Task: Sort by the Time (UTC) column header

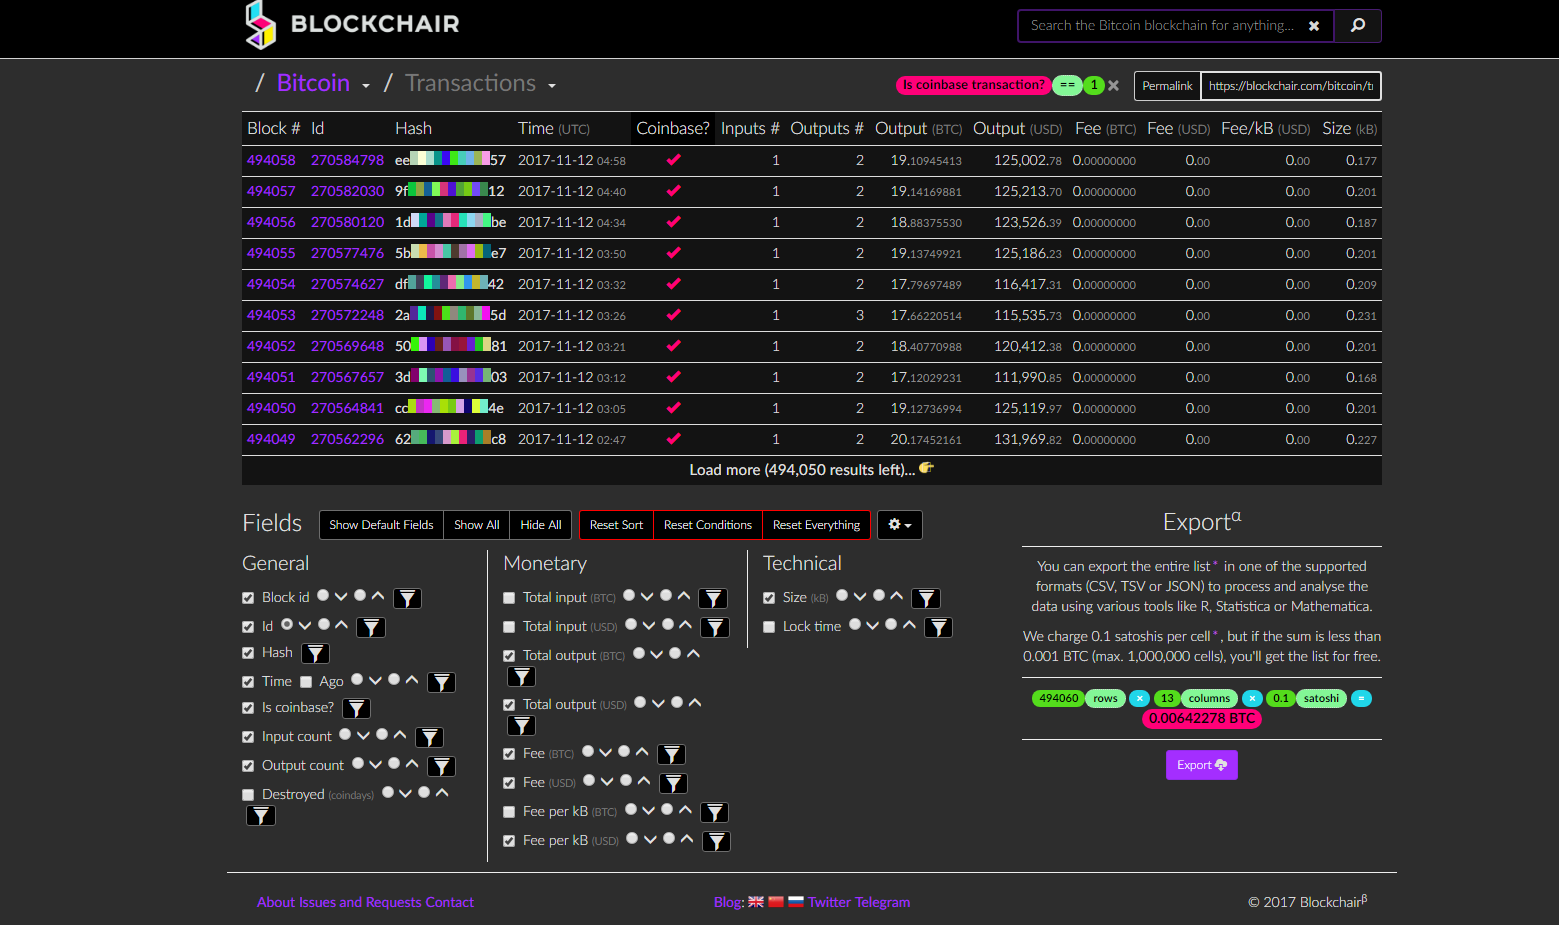Action: [554, 129]
